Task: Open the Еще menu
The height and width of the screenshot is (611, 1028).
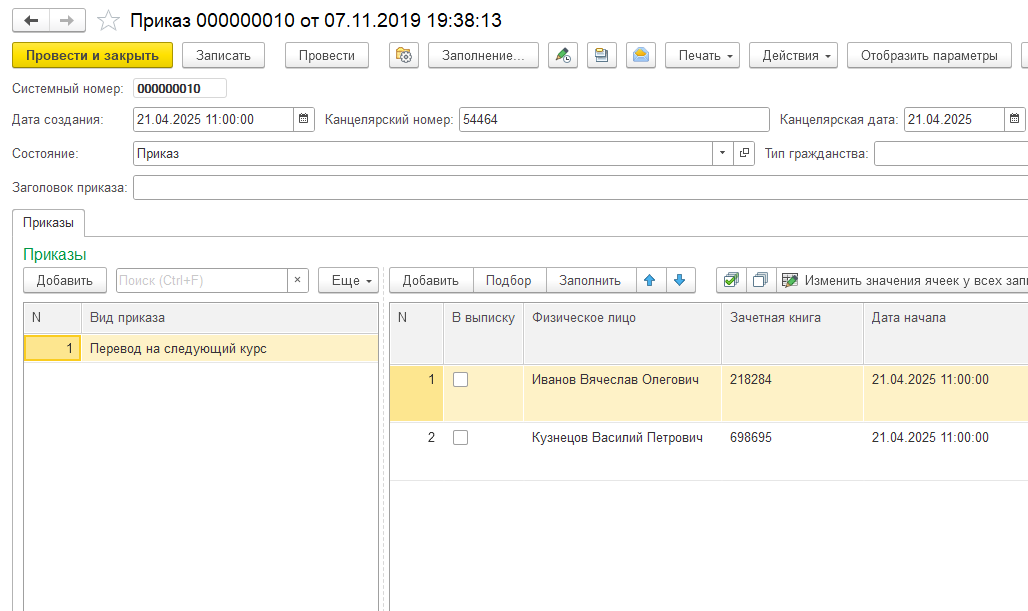Action: pyautogui.click(x=348, y=281)
